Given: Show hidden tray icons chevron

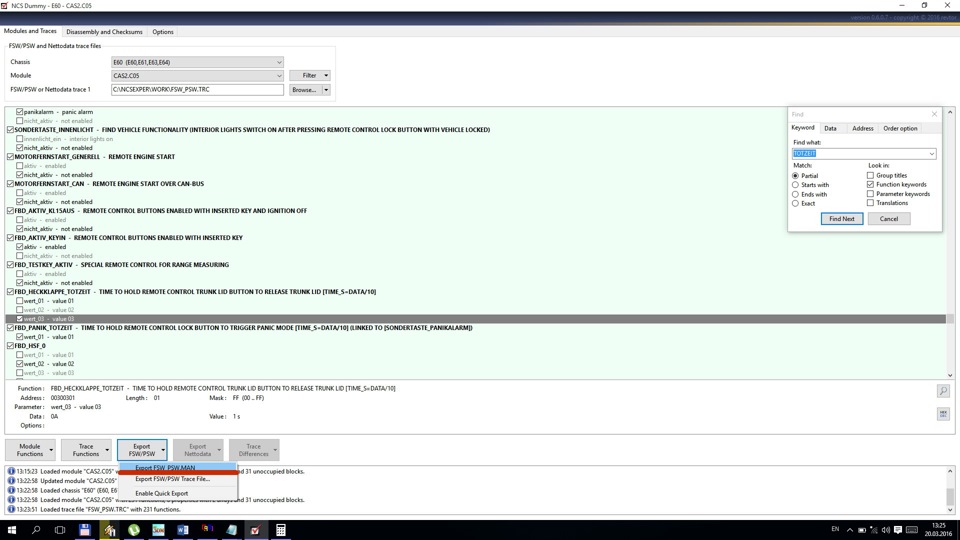Looking at the screenshot, I should (850, 530).
